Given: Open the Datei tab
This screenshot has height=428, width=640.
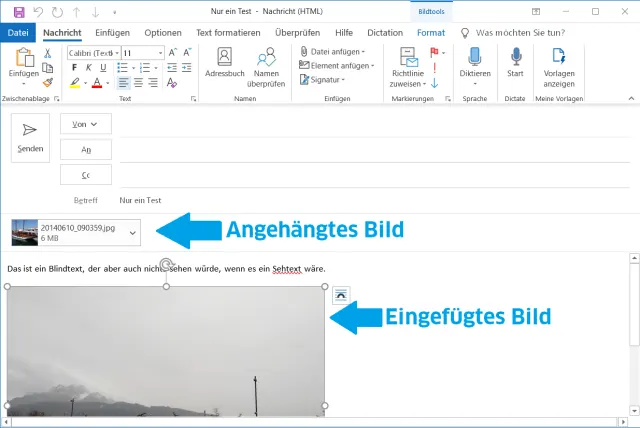Looking at the screenshot, I should (x=18, y=33).
